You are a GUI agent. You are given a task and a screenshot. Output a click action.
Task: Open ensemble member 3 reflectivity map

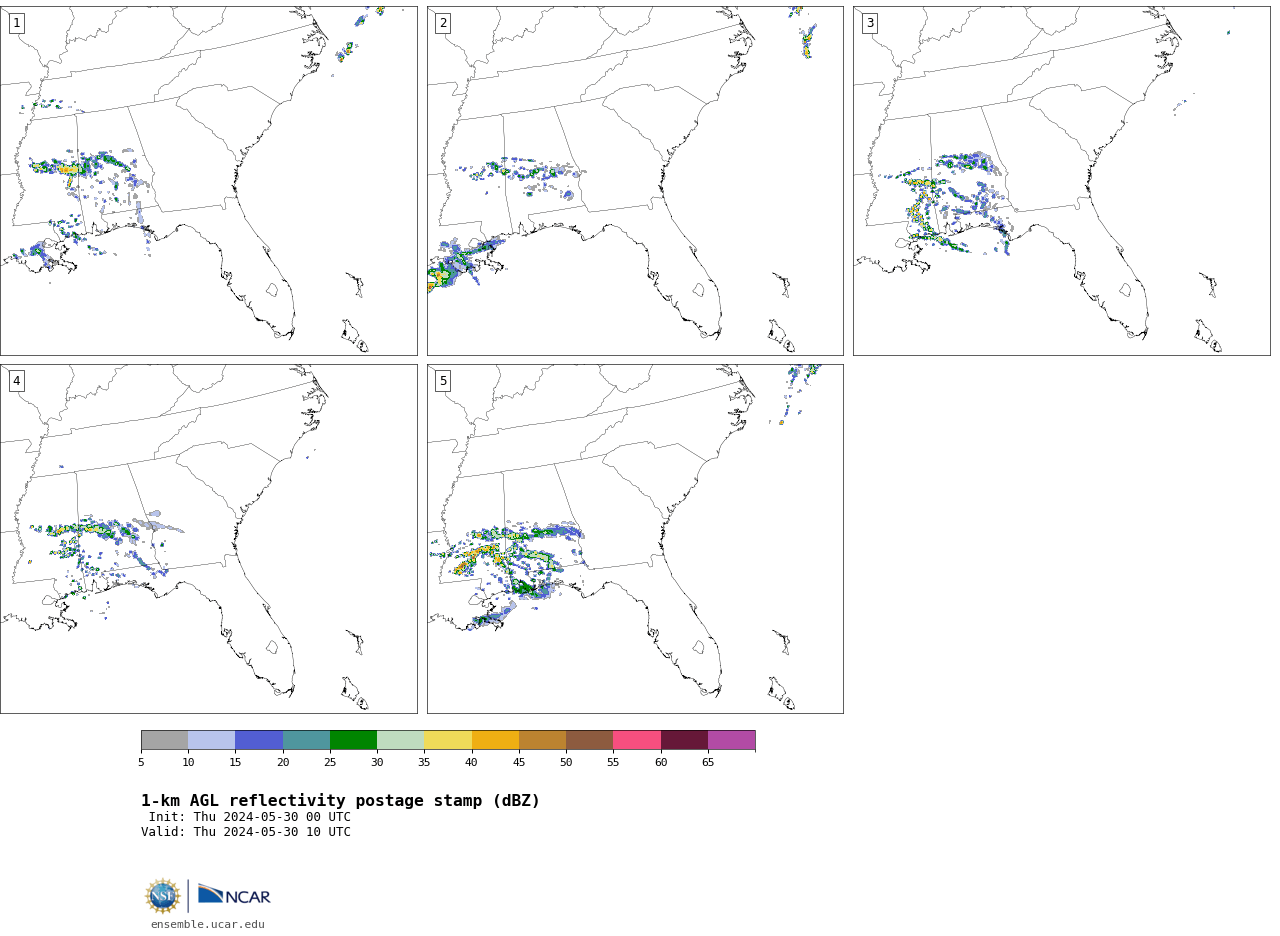[1061, 180]
